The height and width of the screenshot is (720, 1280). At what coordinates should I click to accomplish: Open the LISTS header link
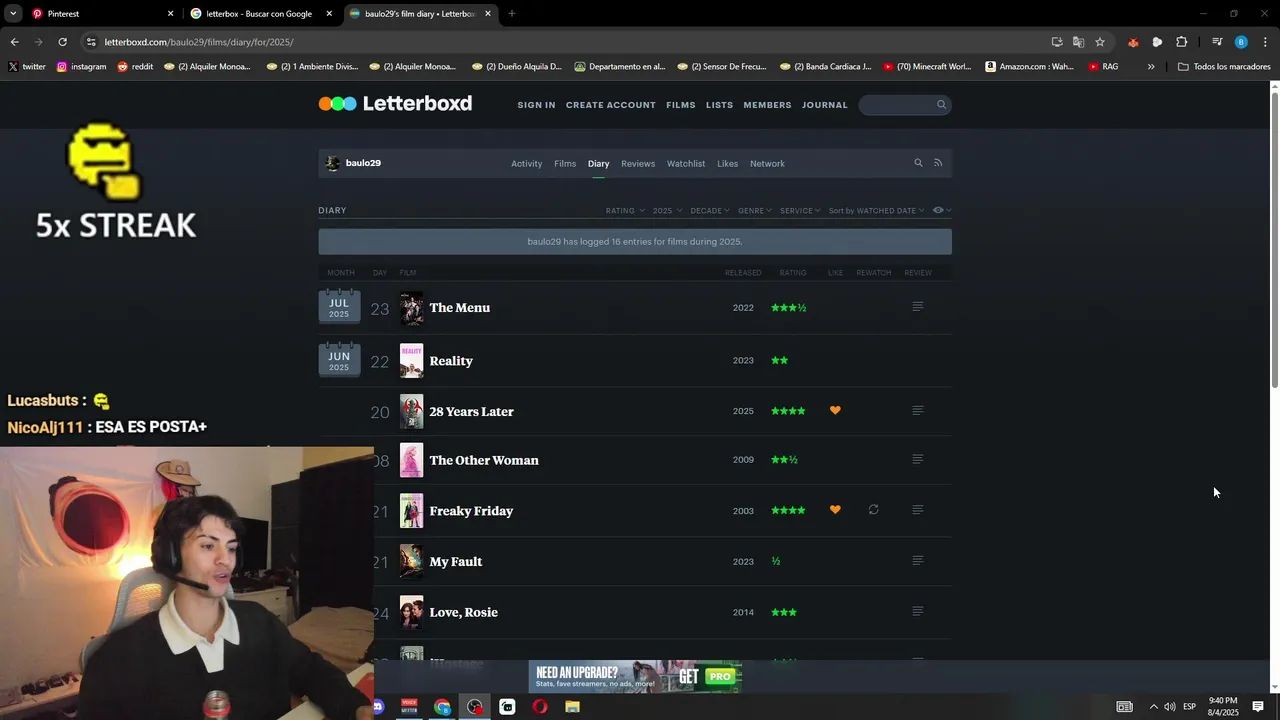click(719, 105)
